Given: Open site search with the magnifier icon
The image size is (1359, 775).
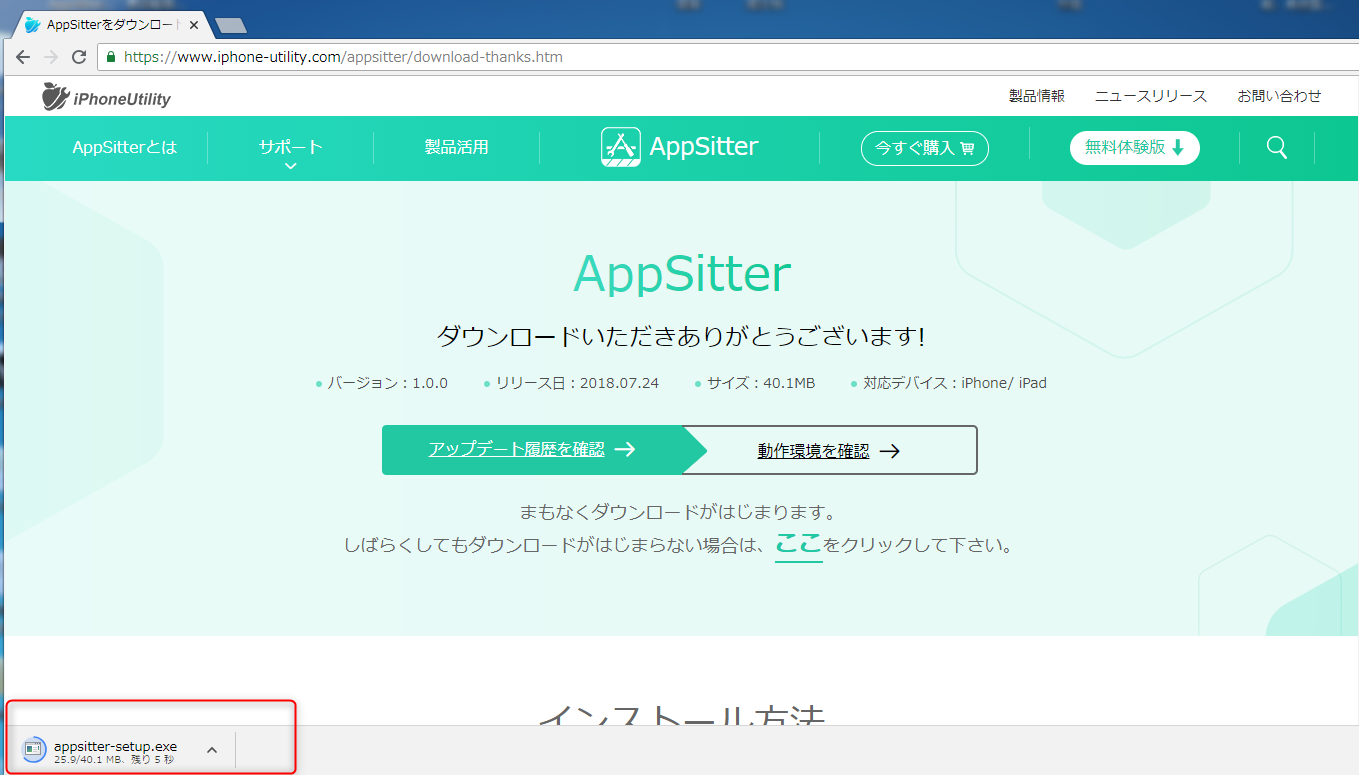Looking at the screenshot, I should tap(1276, 147).
